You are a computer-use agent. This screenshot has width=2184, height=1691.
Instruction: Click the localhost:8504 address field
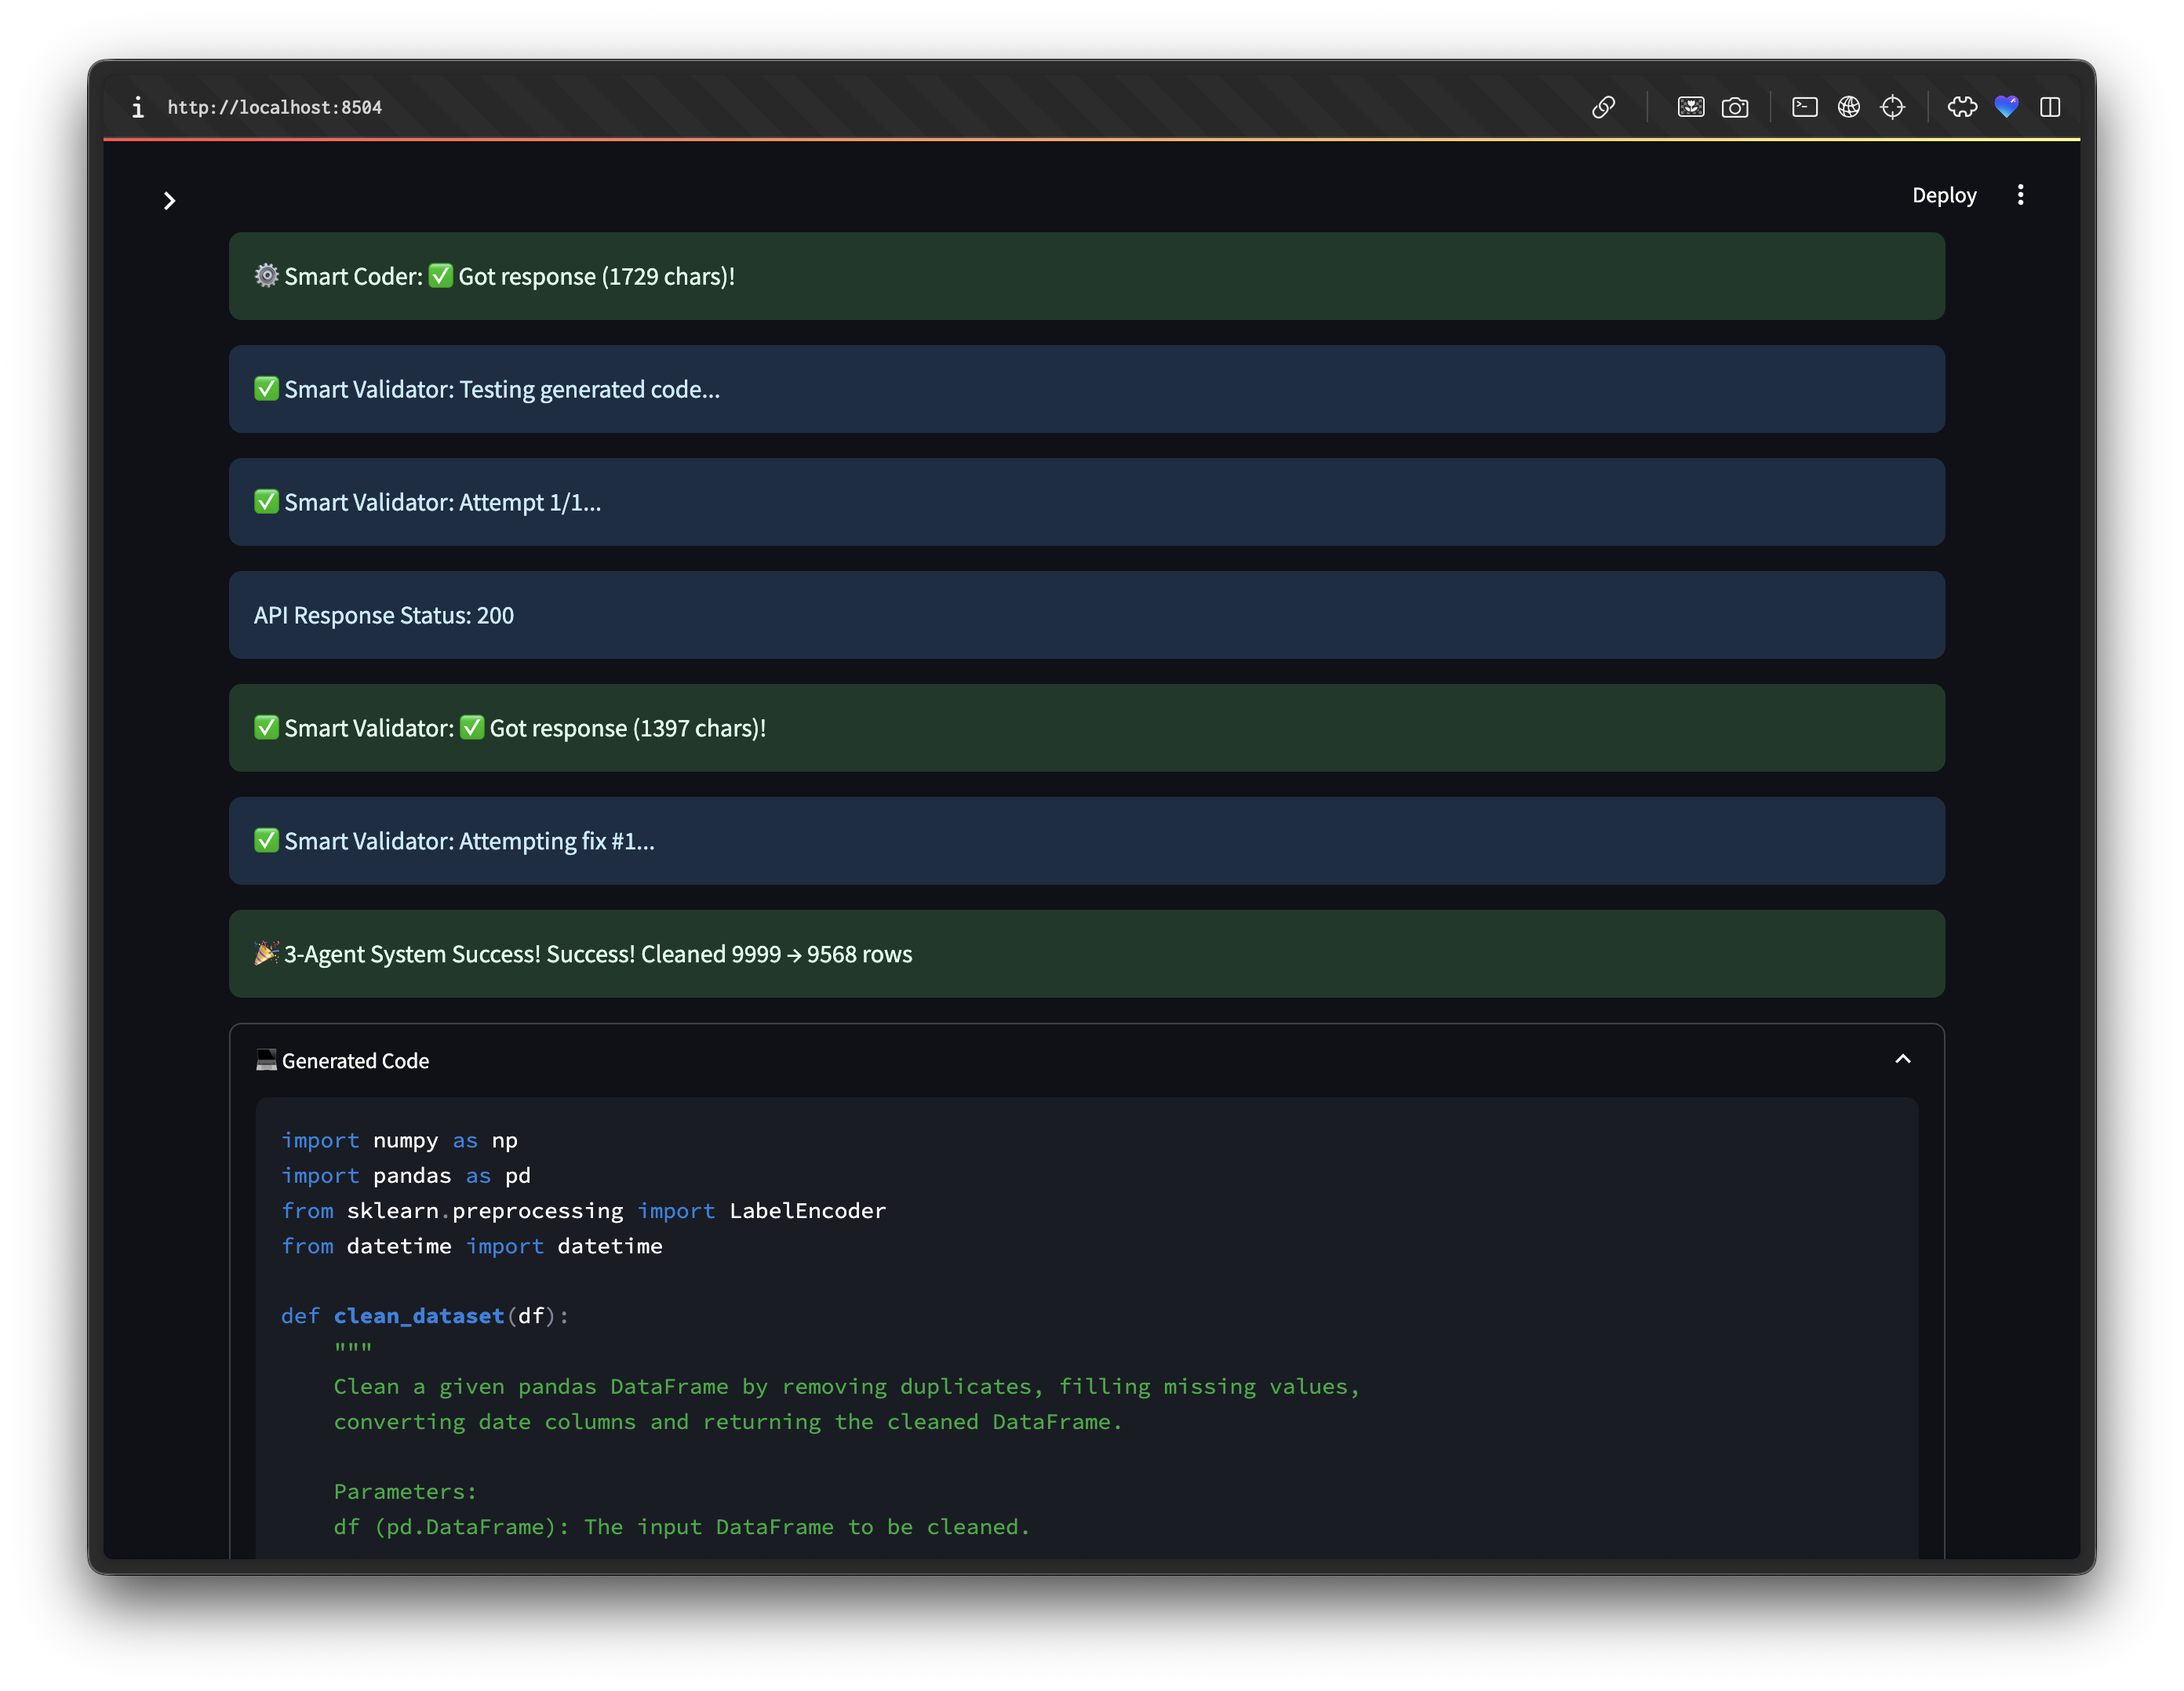(275, 107)
